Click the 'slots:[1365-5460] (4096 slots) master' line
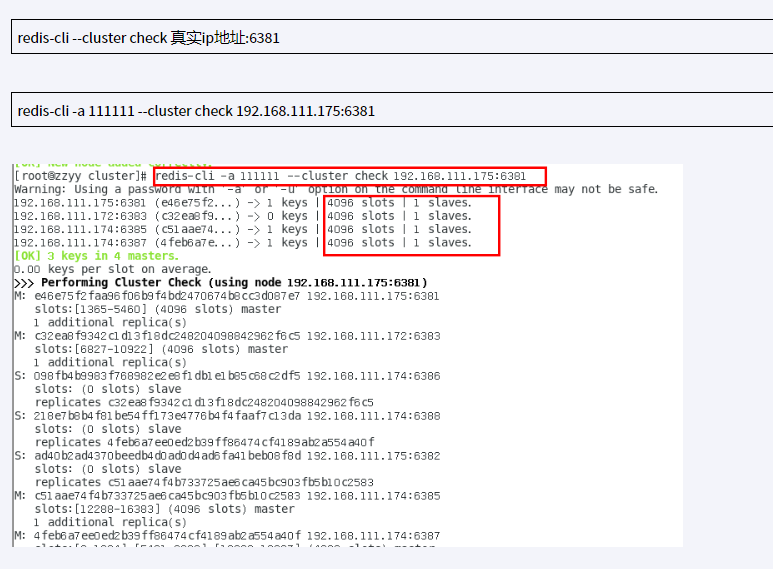This screenshot has height=569, width=773. tap(158, 309)
